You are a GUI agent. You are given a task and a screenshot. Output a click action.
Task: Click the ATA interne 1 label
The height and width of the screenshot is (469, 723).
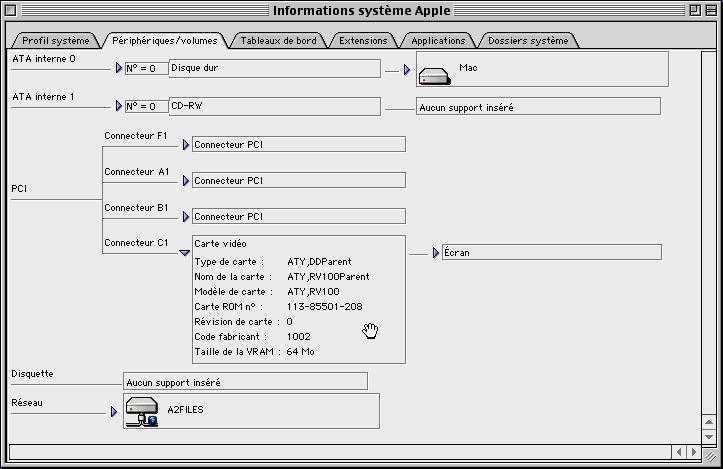coord(43,97)
